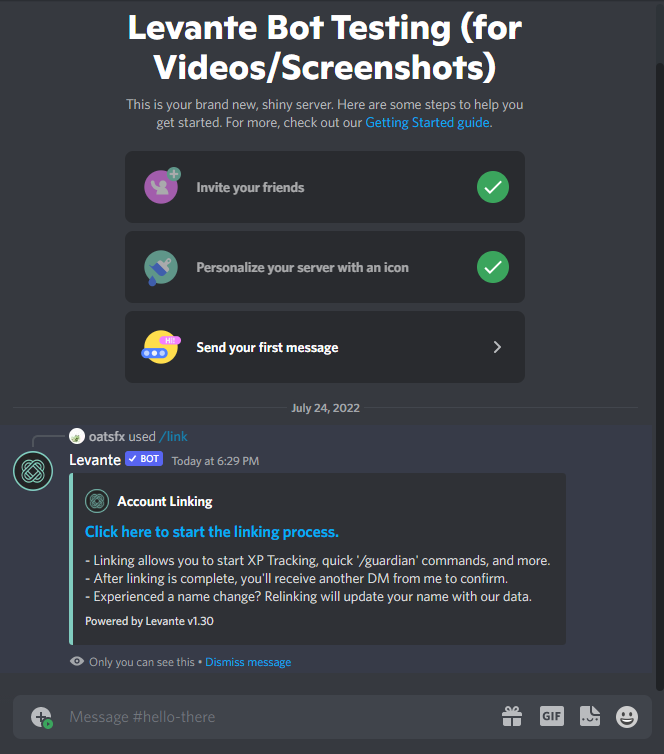Click the oatsfx username
This screenshot has height=754, width=664.
pos(107,437)
